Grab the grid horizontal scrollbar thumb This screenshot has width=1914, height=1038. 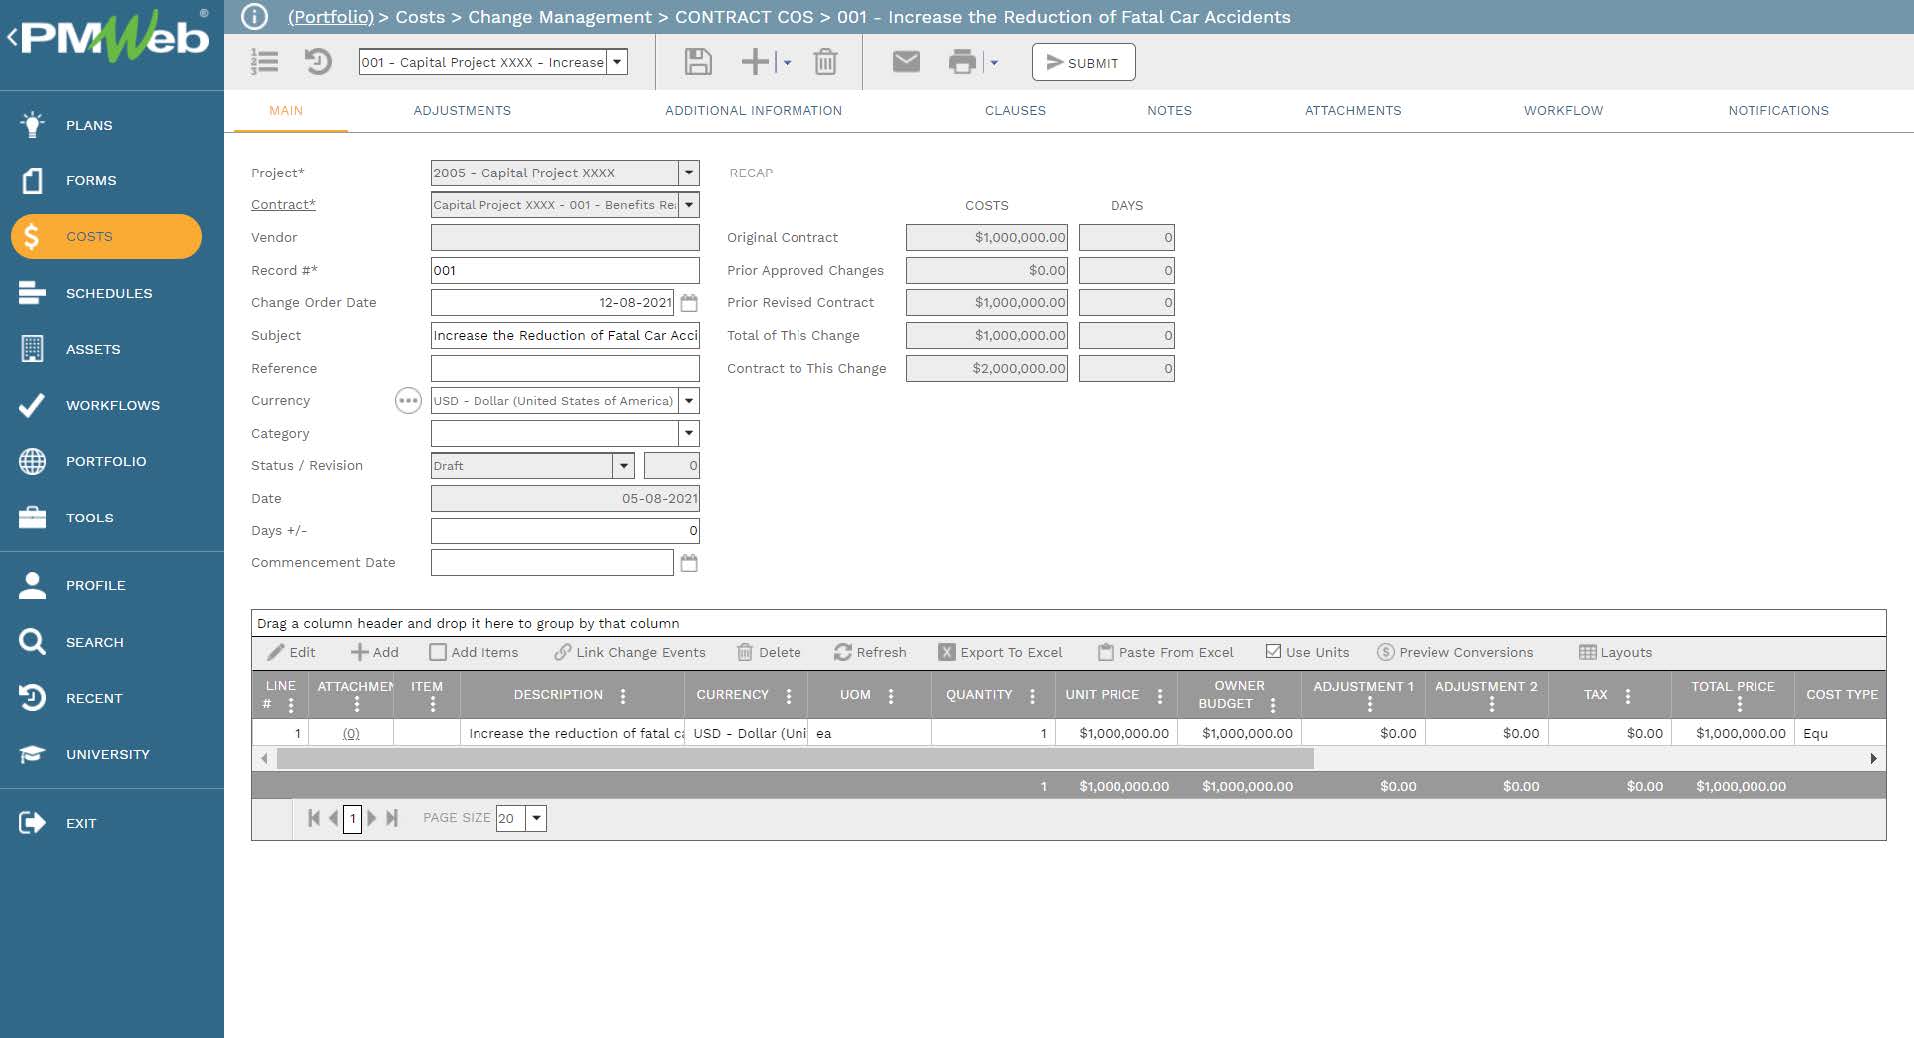click(795, 759)
